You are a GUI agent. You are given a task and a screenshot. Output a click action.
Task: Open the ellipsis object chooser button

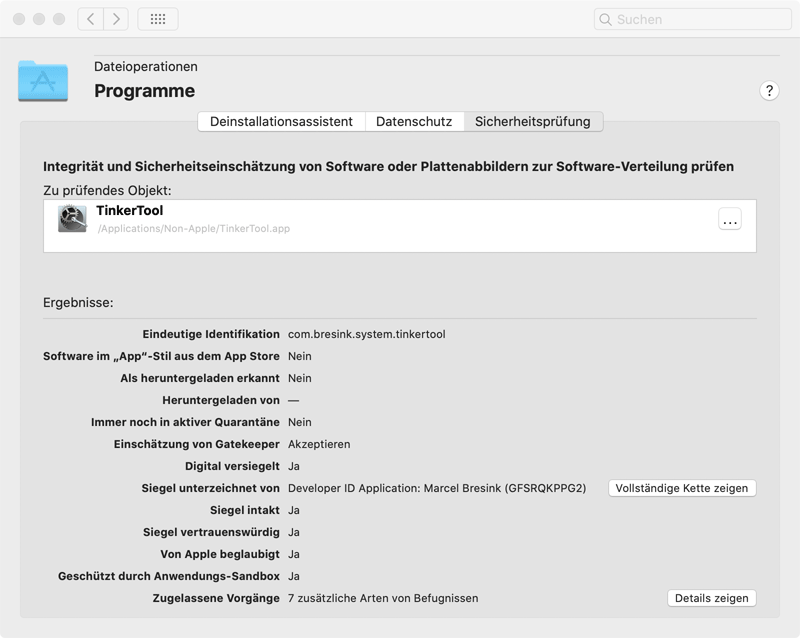(730, 219)
